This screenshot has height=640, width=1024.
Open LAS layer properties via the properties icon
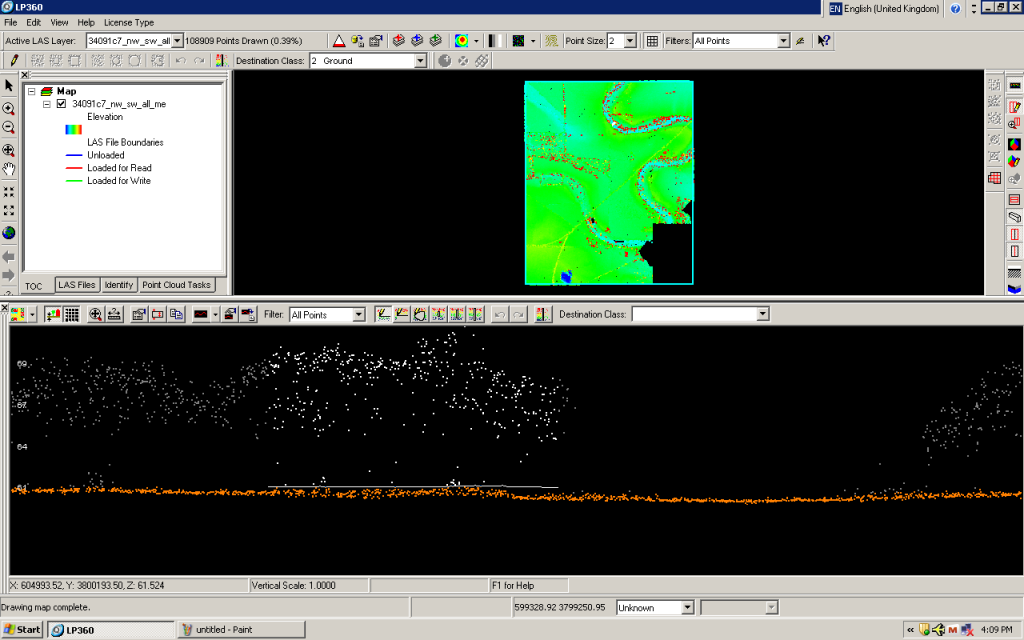point(374,41)
